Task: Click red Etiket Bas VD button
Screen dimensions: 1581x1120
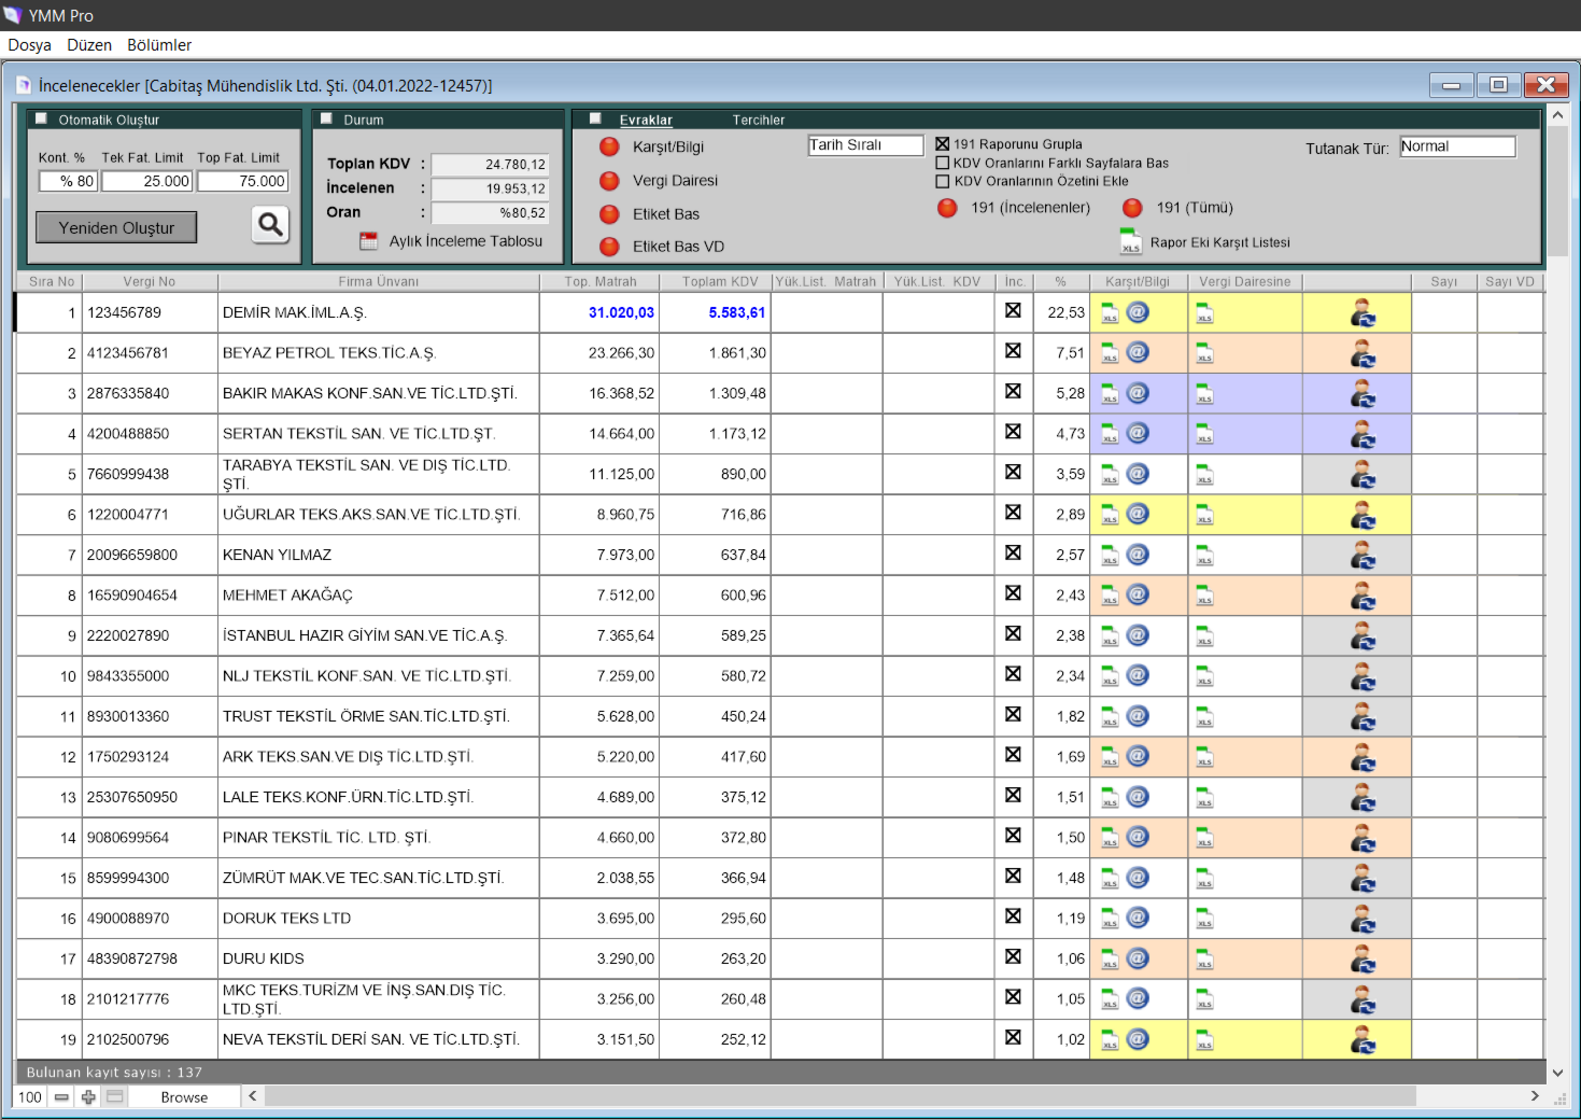Action: click(x=609, y=246)
